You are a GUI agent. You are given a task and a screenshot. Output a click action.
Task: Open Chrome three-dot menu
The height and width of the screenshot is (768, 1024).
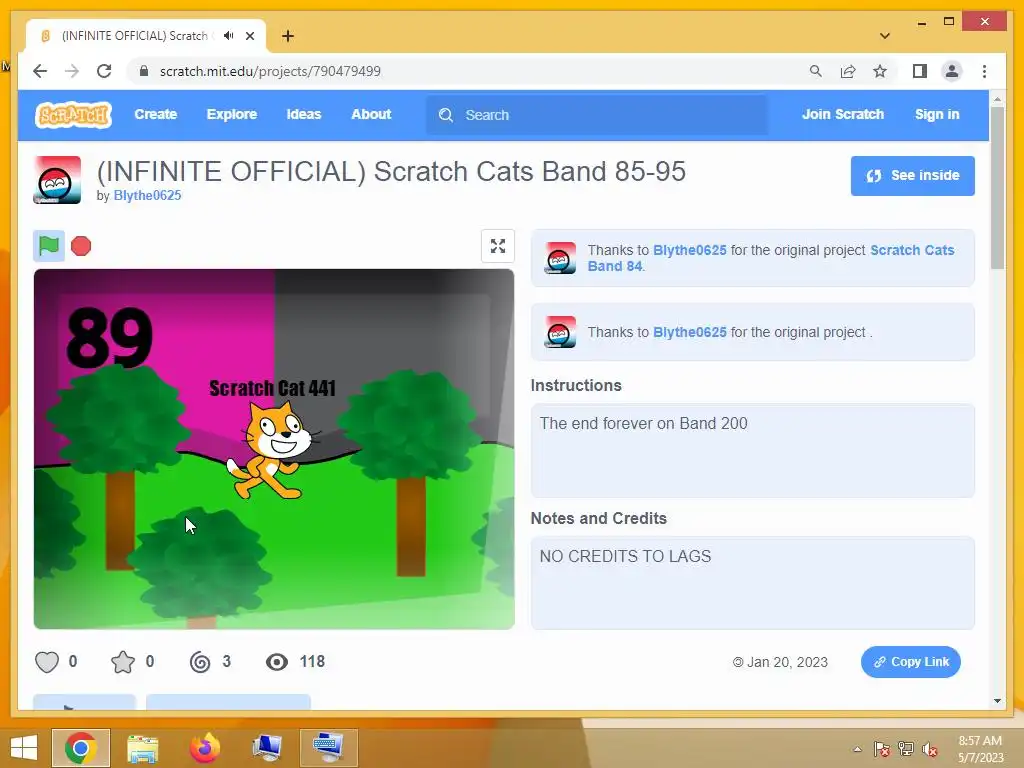(984, 71)
